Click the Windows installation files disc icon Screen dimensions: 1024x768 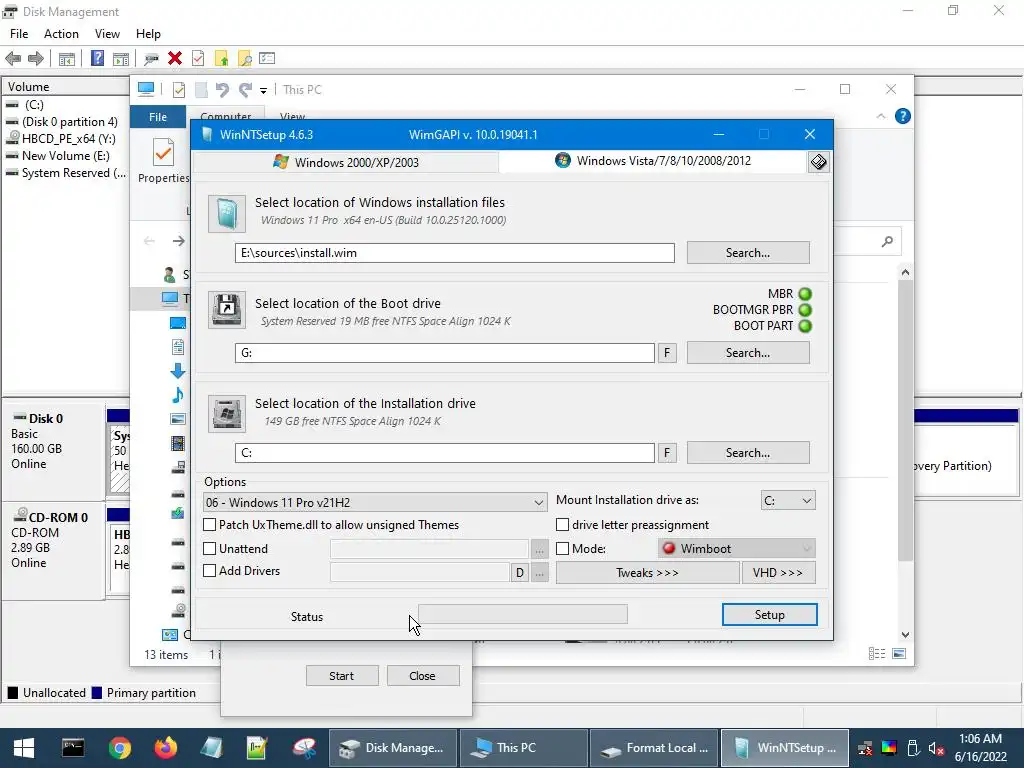tap(227, 214)
